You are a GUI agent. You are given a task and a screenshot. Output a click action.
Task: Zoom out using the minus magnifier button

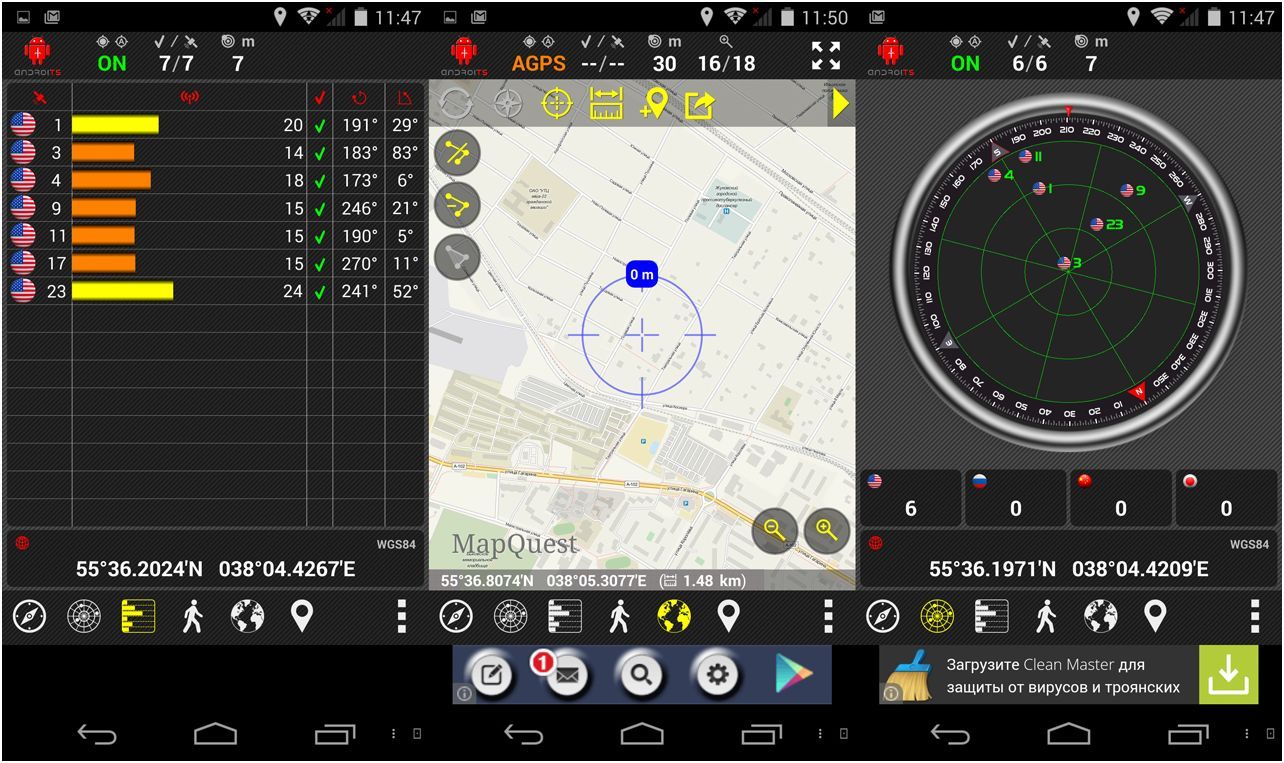click(774, 531)
